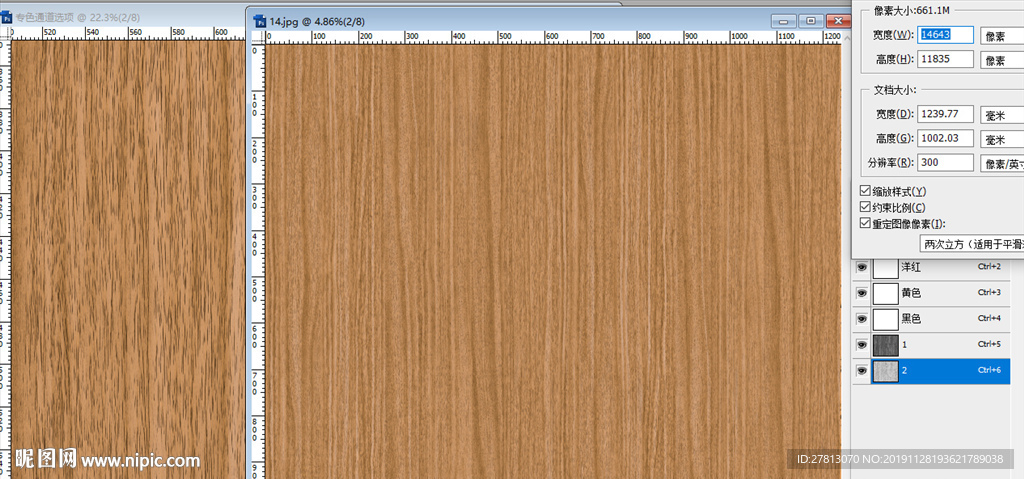Viewport: 1024px width, 479px height.
Task: Open the pixel height unit dropdown (像素)
Action: tap(1002, 60)
